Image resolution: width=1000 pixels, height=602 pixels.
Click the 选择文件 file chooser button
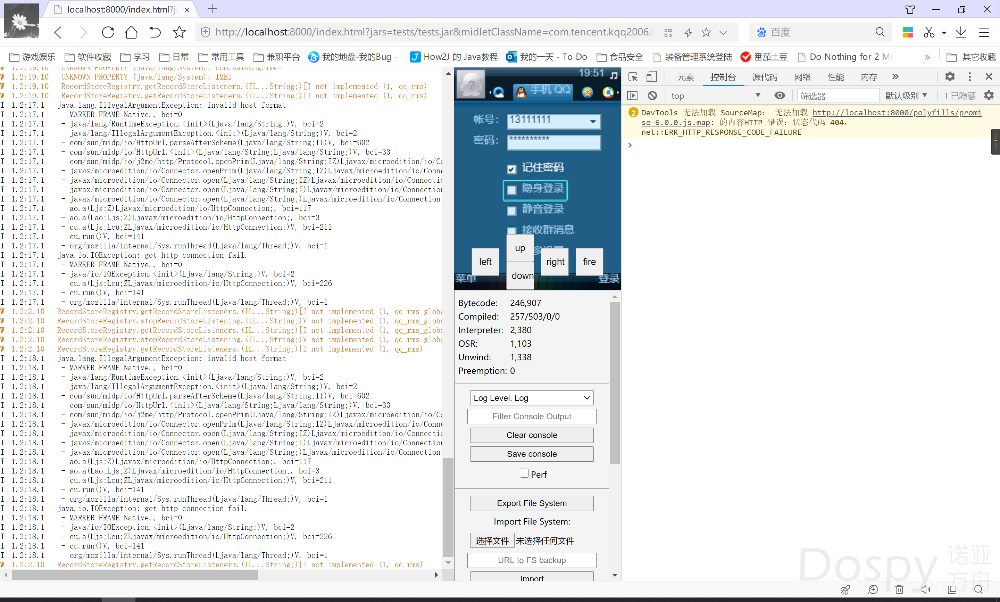[492, 541]
